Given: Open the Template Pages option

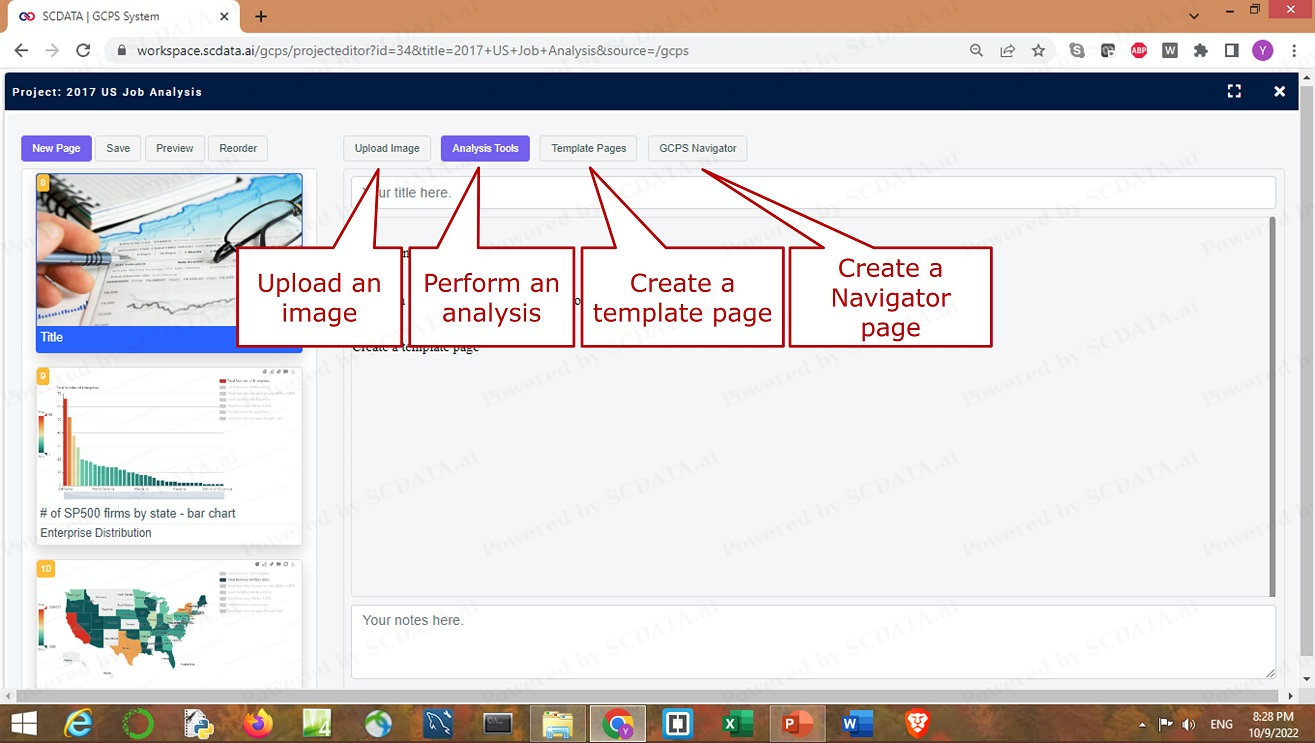Looking at the screenshot, I should tap(588, 148).
